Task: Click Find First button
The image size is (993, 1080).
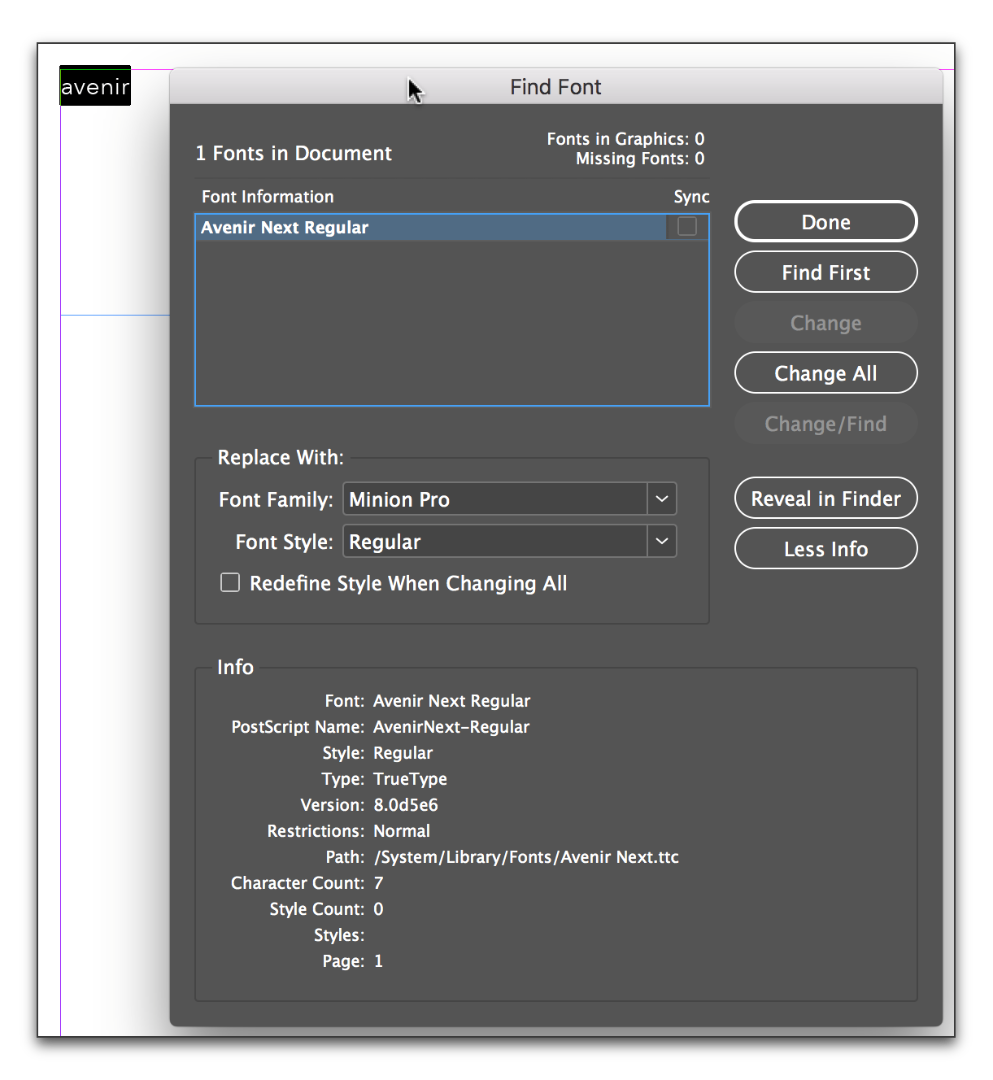Action: tap(826, 272)
